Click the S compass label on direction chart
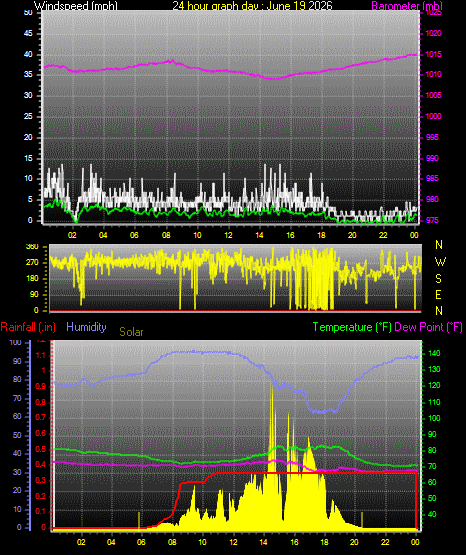Viewport: 466px width, 555px height. pyautogui.click(x=438, y=279)
